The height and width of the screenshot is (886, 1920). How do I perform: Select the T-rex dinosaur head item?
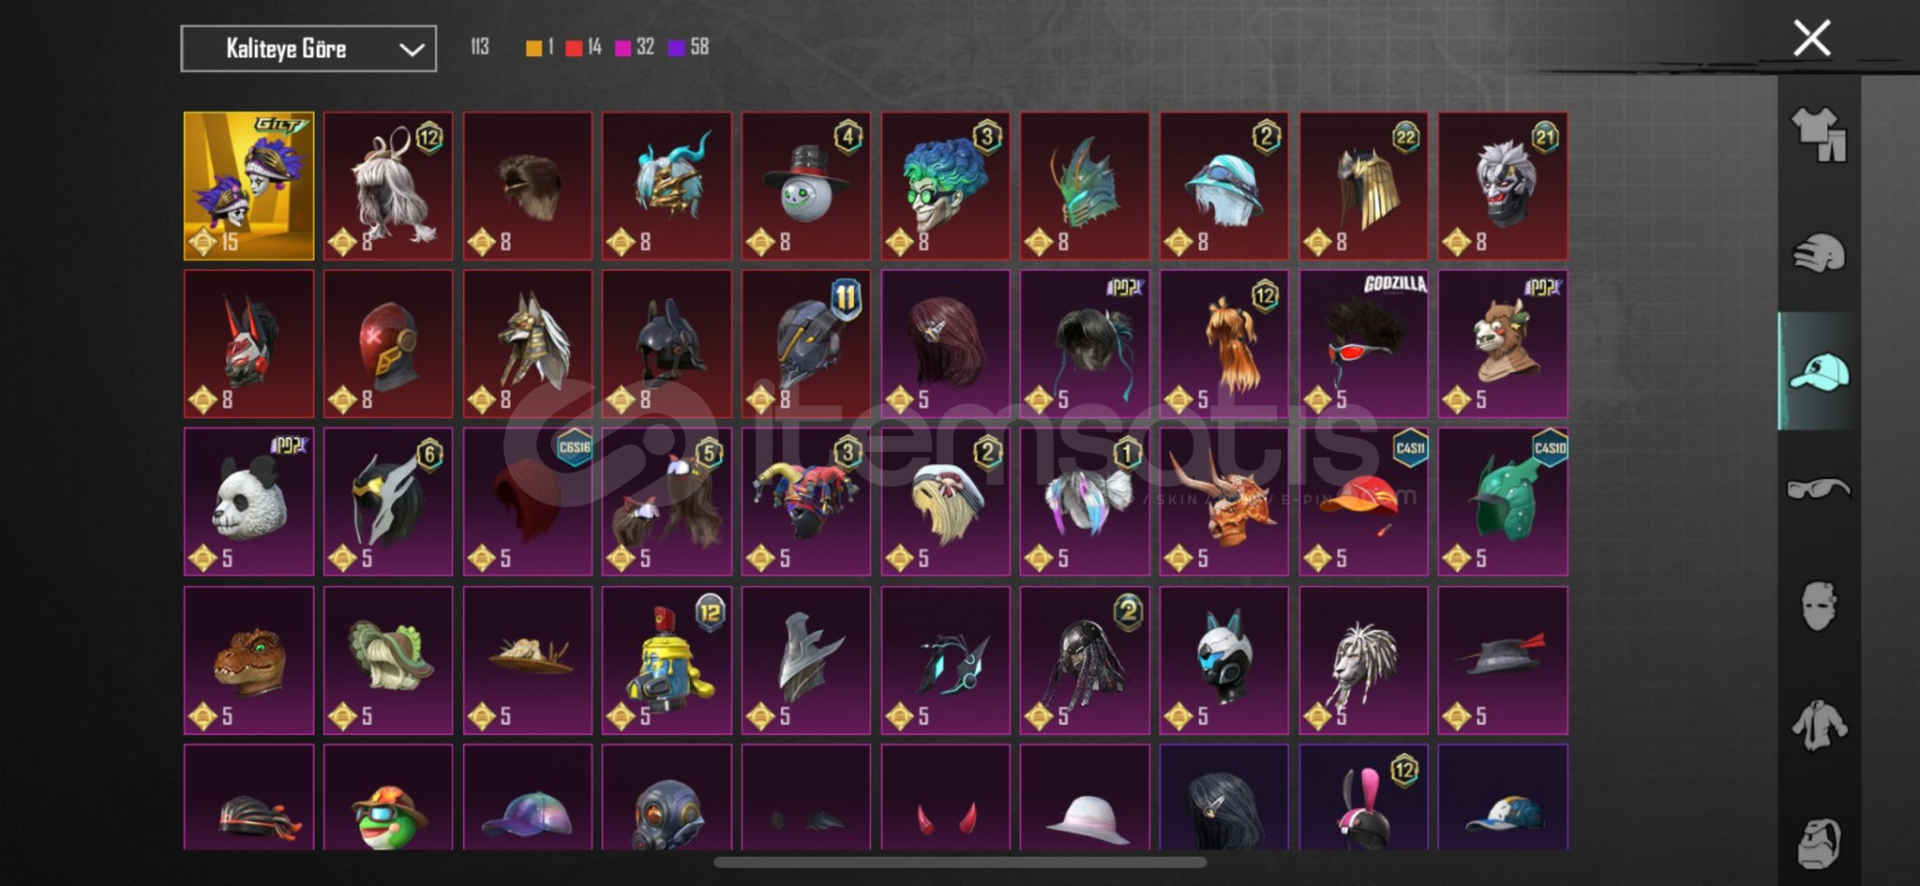pyautogui.click(x=249, y=660)
